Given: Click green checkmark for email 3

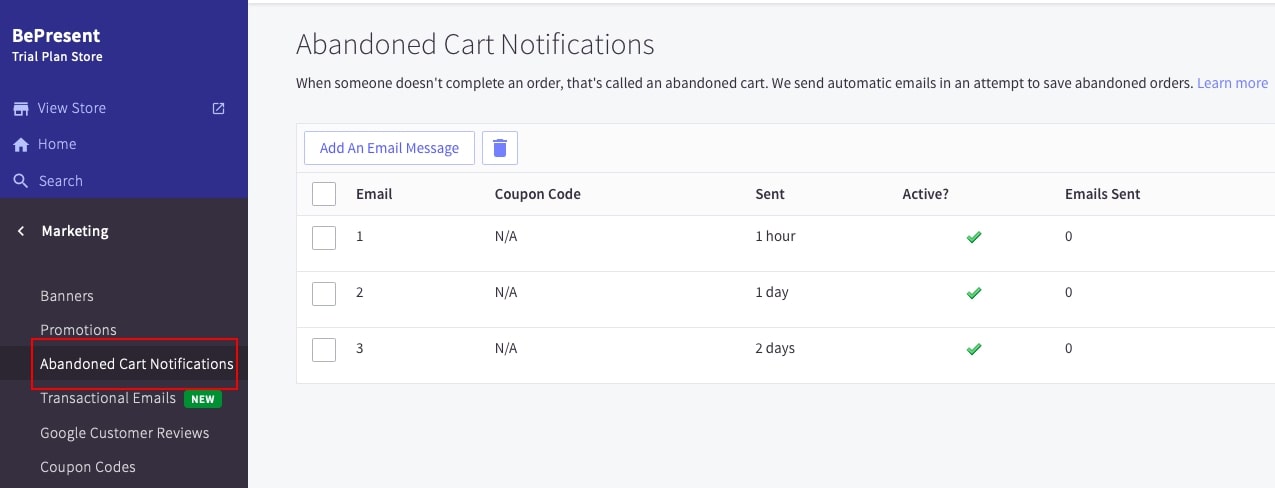Looking at the screenshot, I should [x=973, y=349].
